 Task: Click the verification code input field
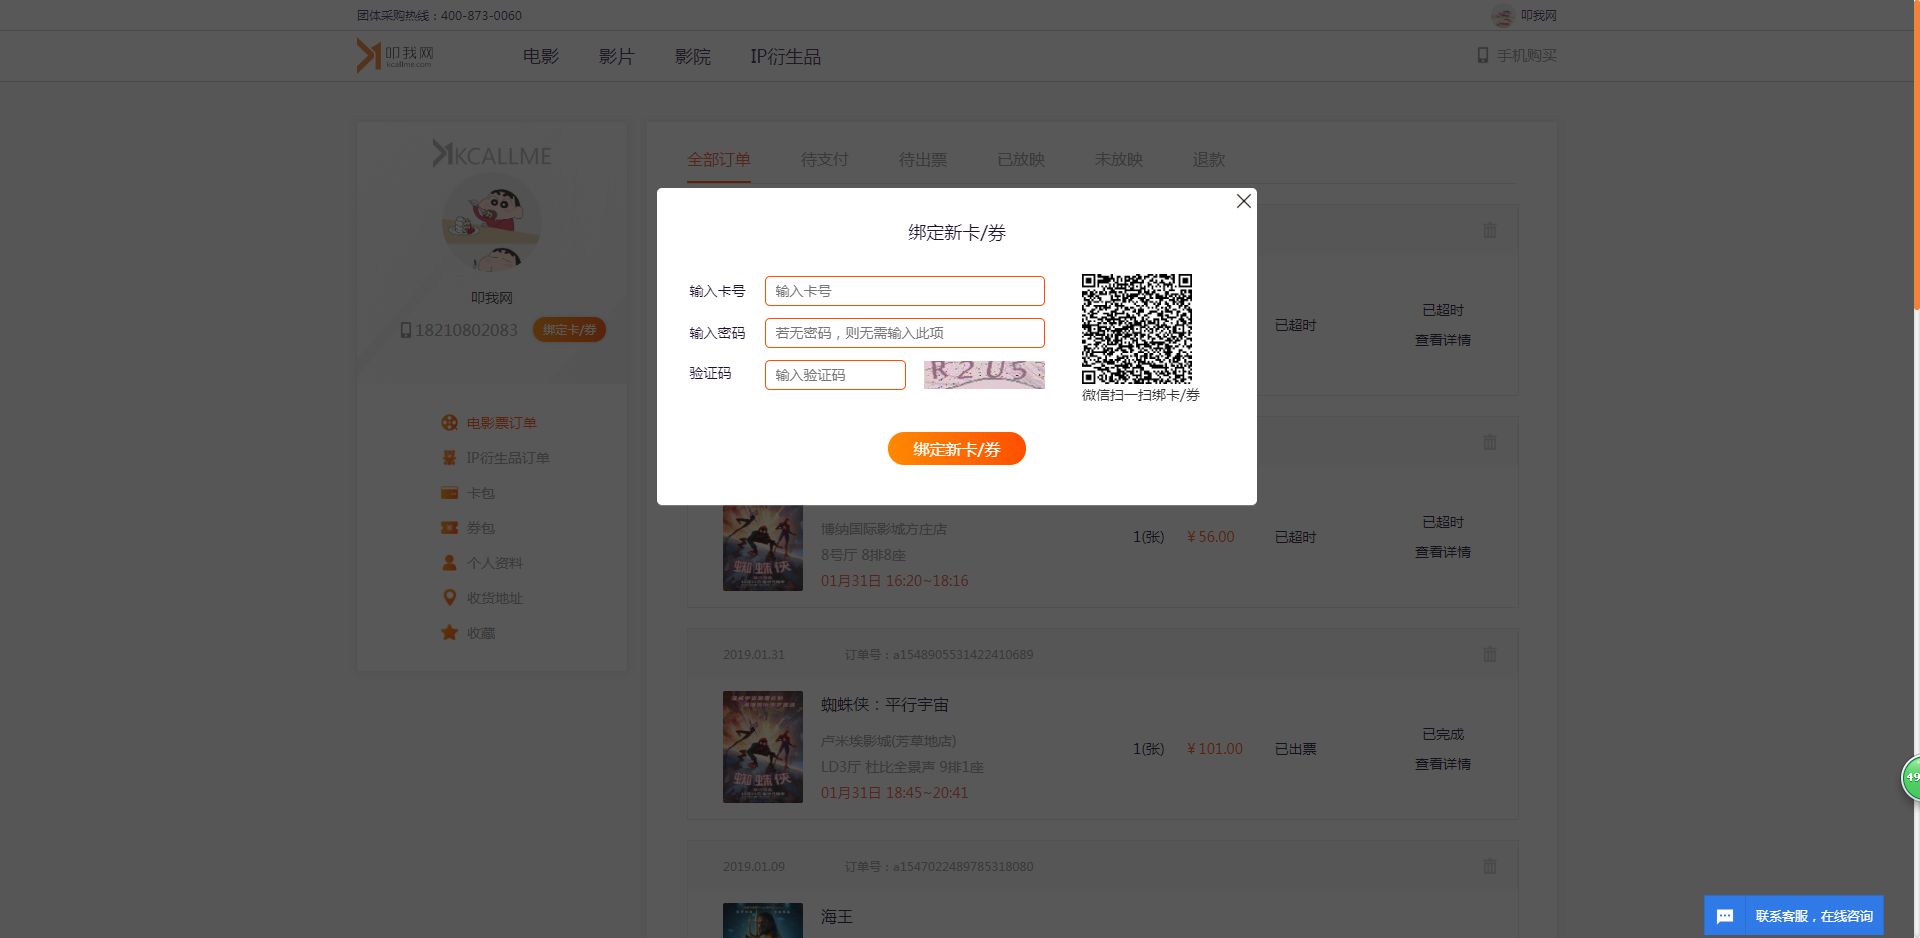[x=835, y=375]
